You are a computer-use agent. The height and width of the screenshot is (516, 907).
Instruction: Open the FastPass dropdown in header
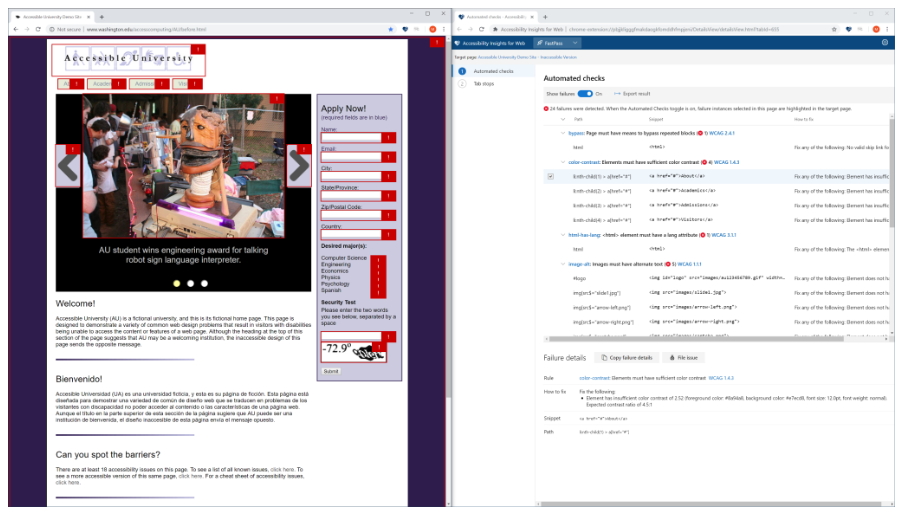[557, 43]
